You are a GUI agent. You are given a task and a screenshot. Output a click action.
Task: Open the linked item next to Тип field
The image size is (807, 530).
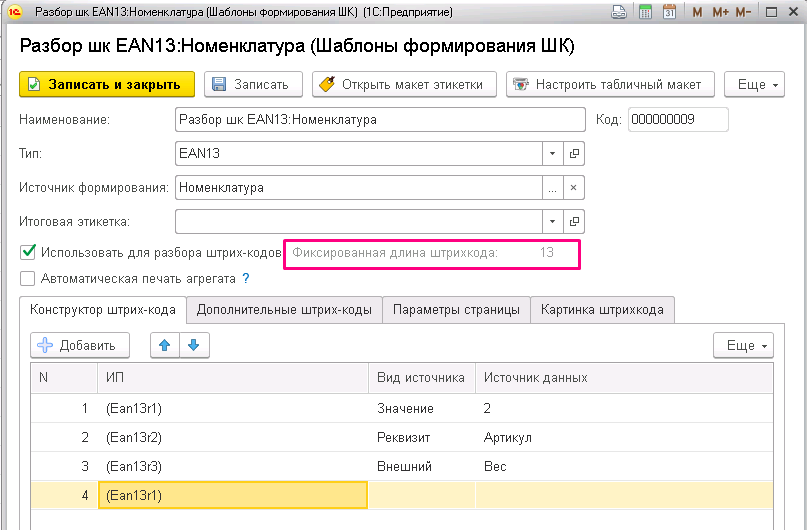coord(574,154)
